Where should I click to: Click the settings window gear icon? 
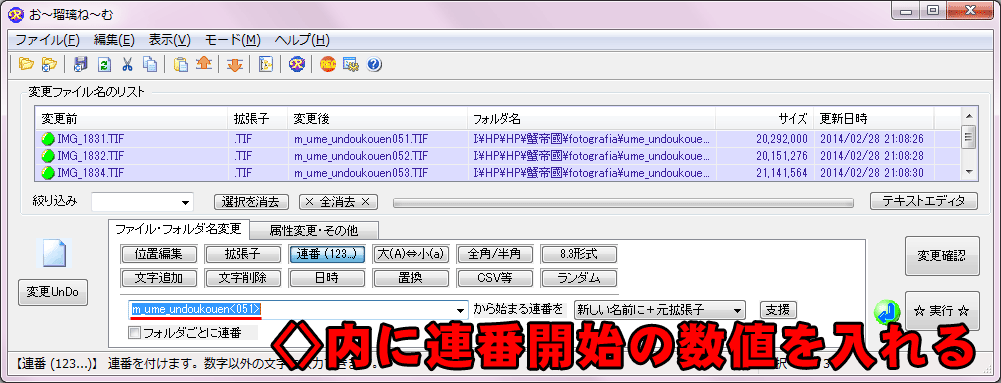click(351, 64)
